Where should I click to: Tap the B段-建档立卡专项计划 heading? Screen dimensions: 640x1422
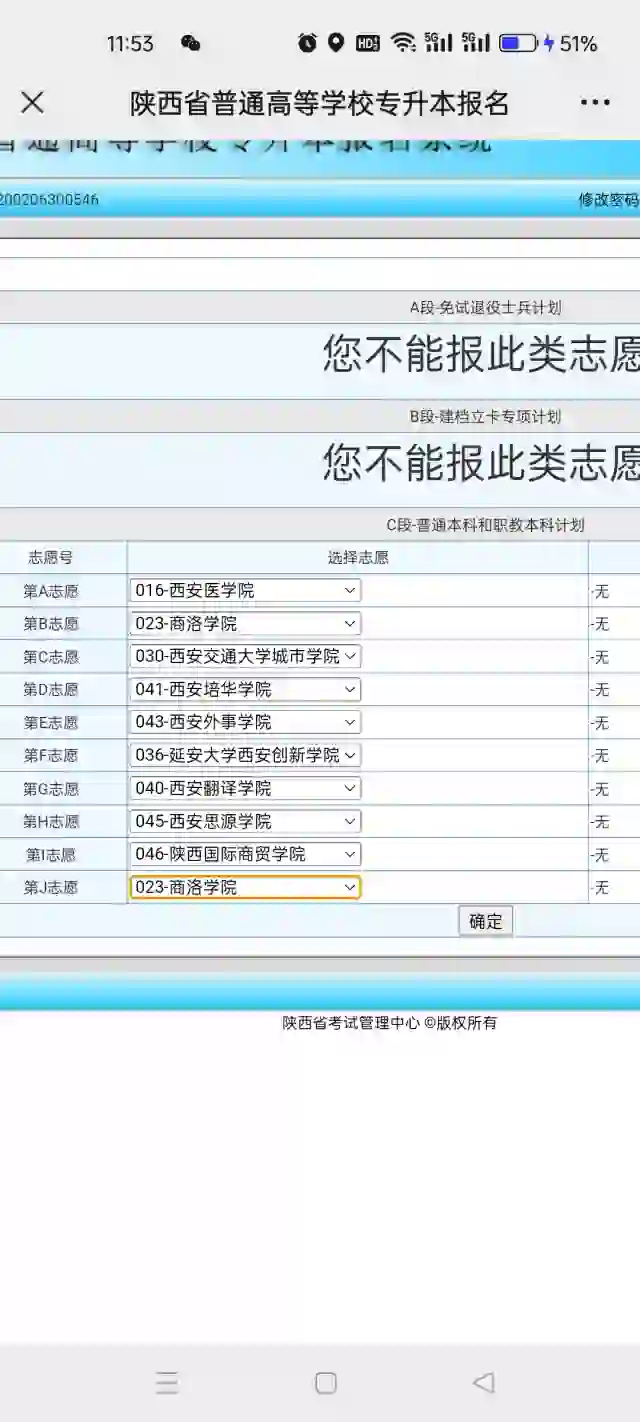click(x=486, y=417)
